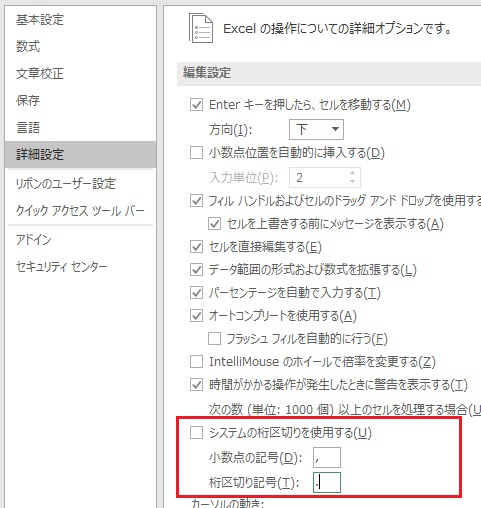
Task: Open the 方向 direction dropdown
Action: click(x=316, y=129)
